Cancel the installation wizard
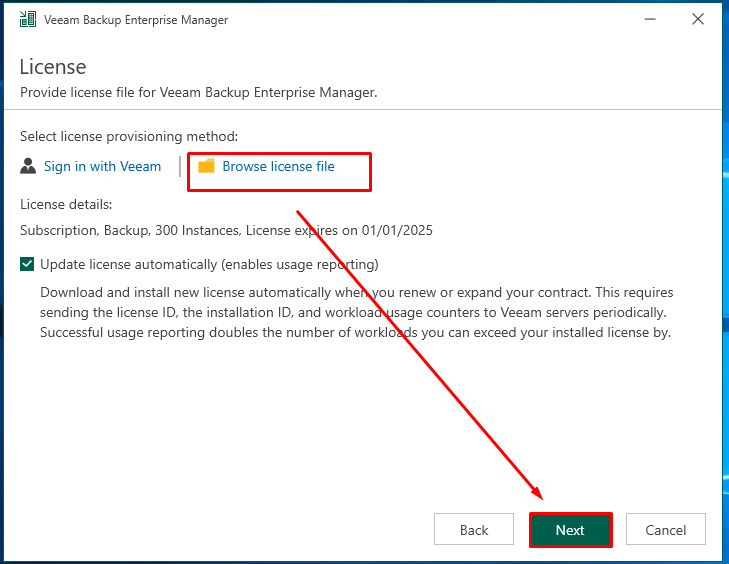Screen dimensions: 729x564 [x=665, y=530]
